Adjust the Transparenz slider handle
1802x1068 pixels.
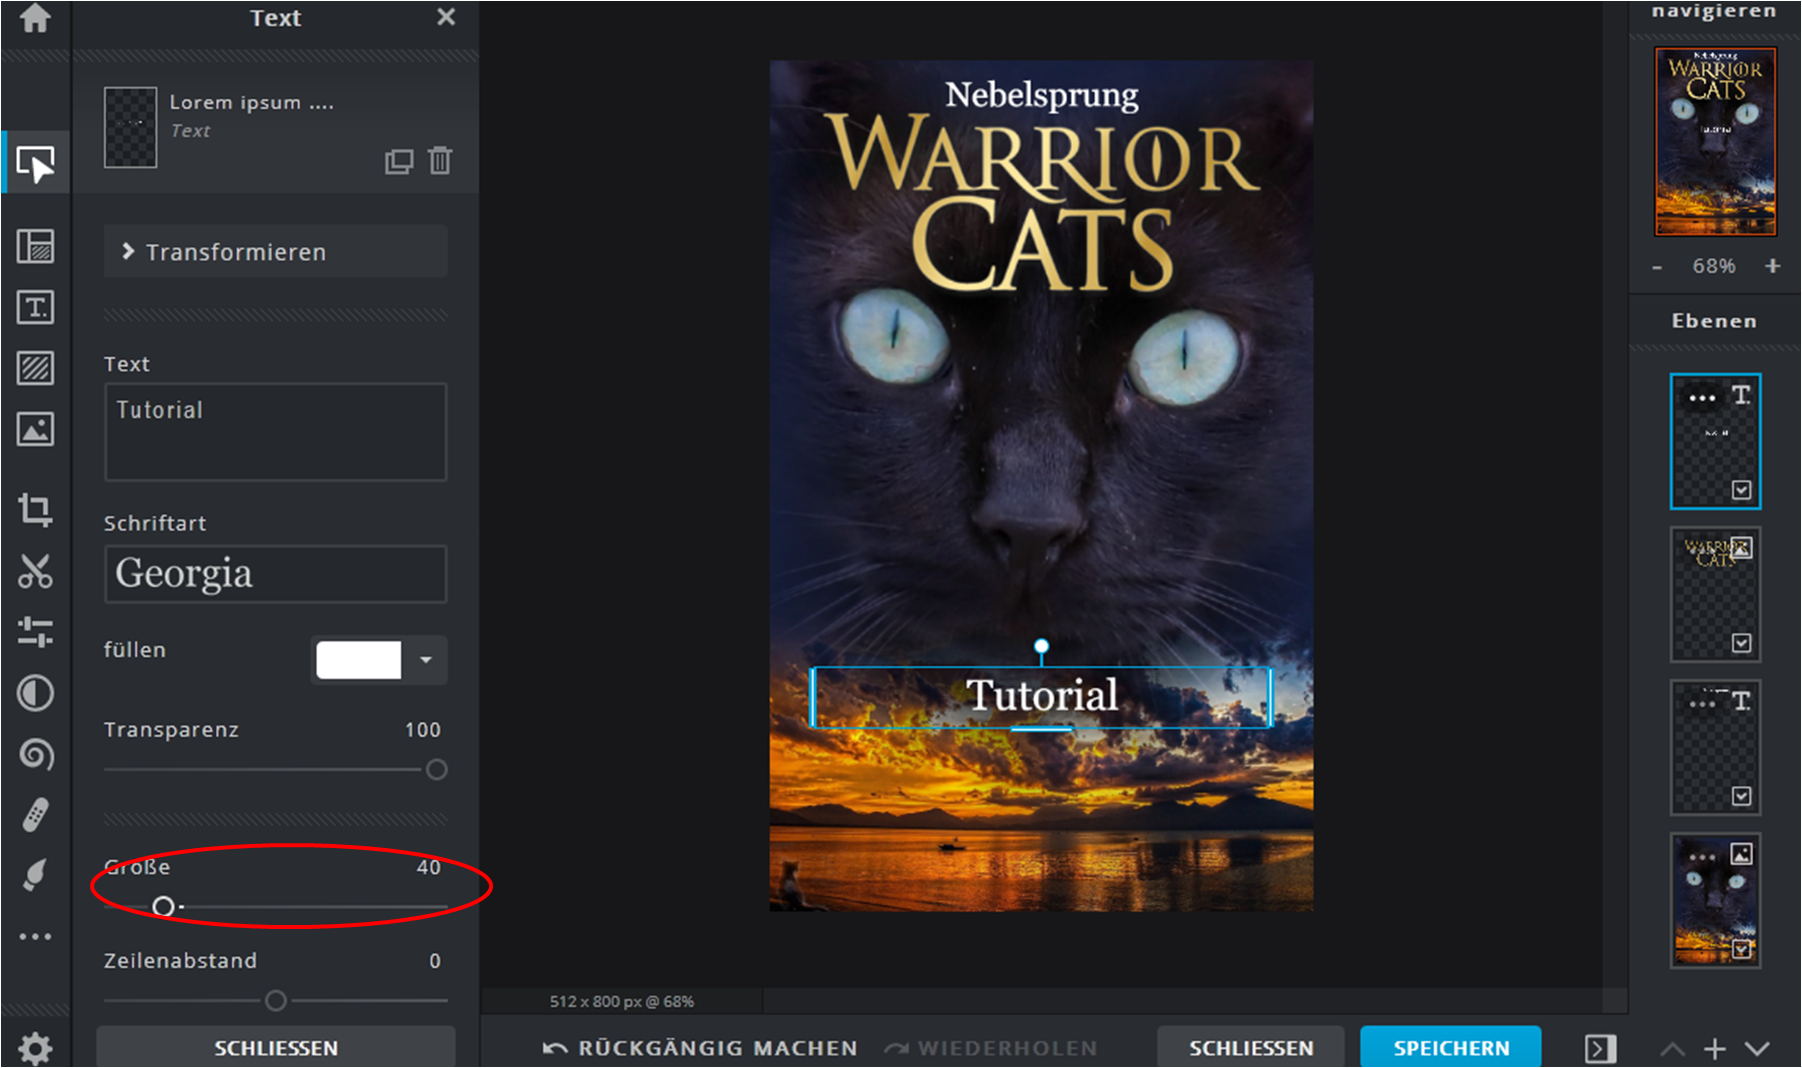click(x=437, y=770)
